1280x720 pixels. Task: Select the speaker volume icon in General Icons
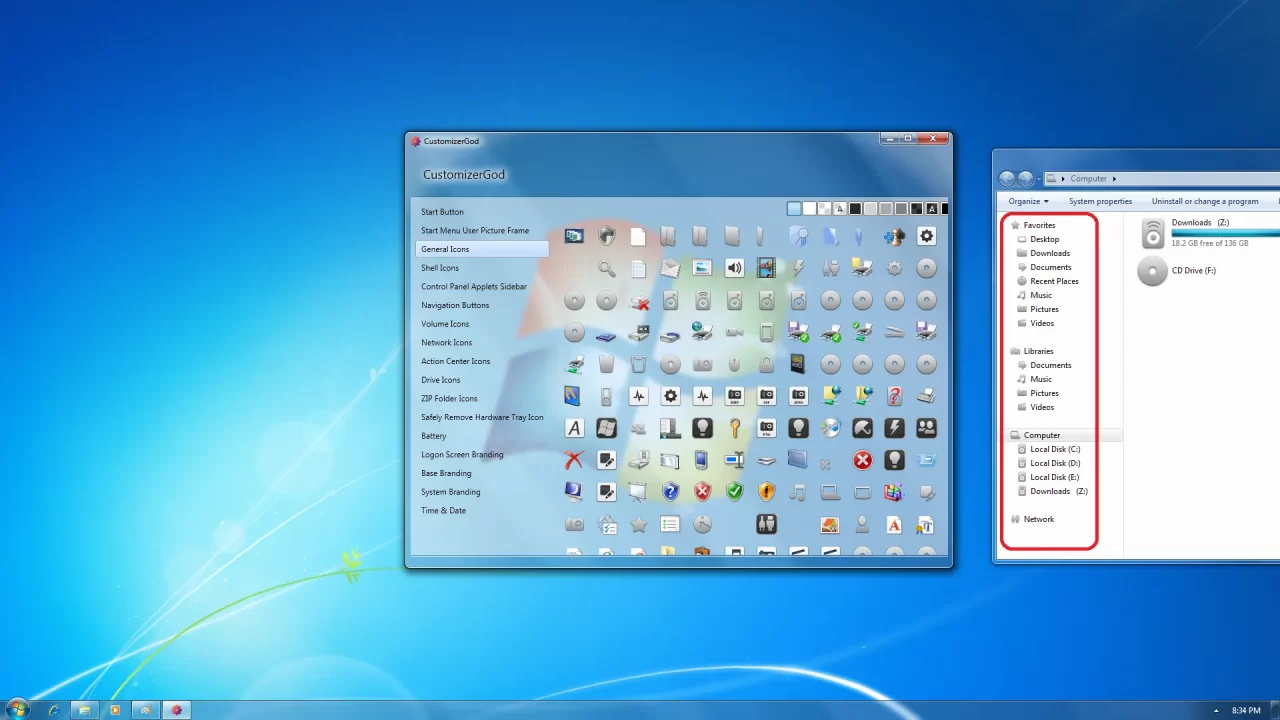[x=734, y=268]
